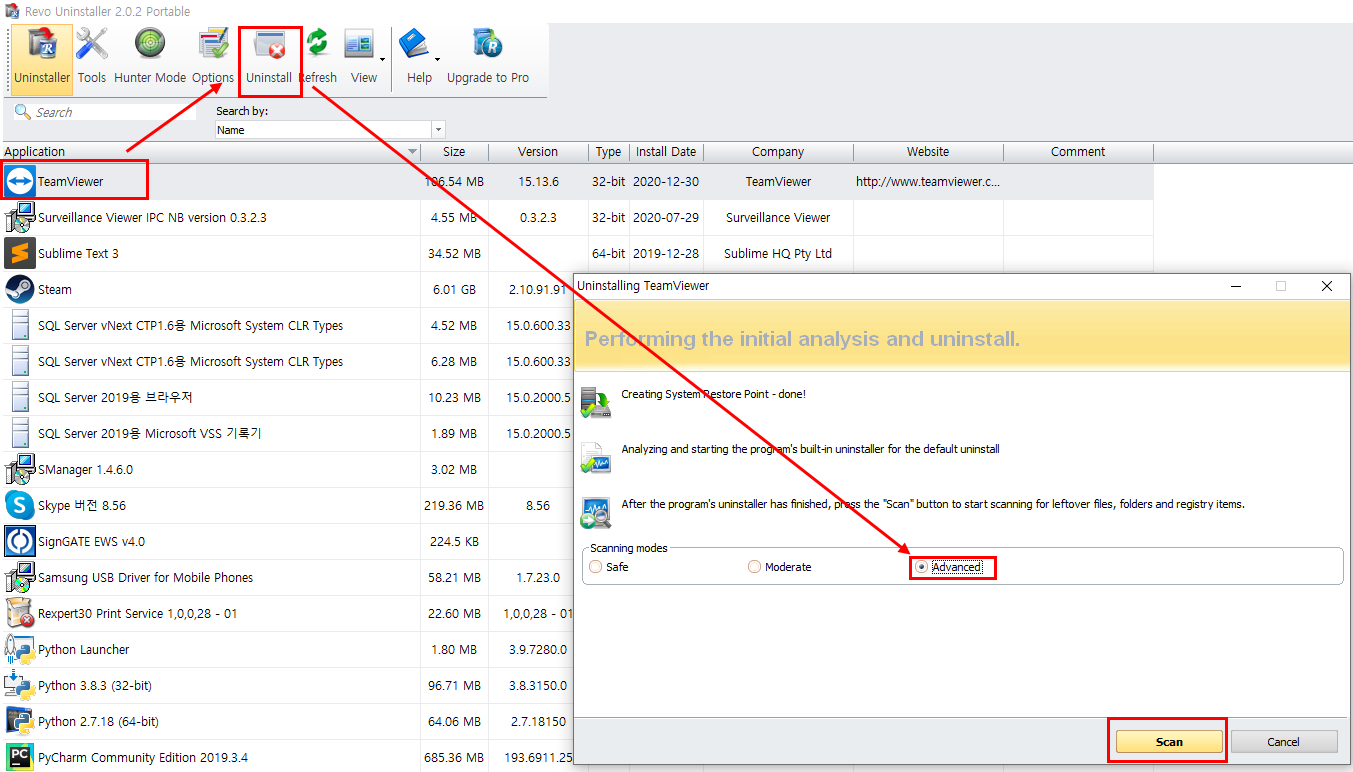
Task: Select the TeamViewer app icon
Action: (x=20, y=181)
